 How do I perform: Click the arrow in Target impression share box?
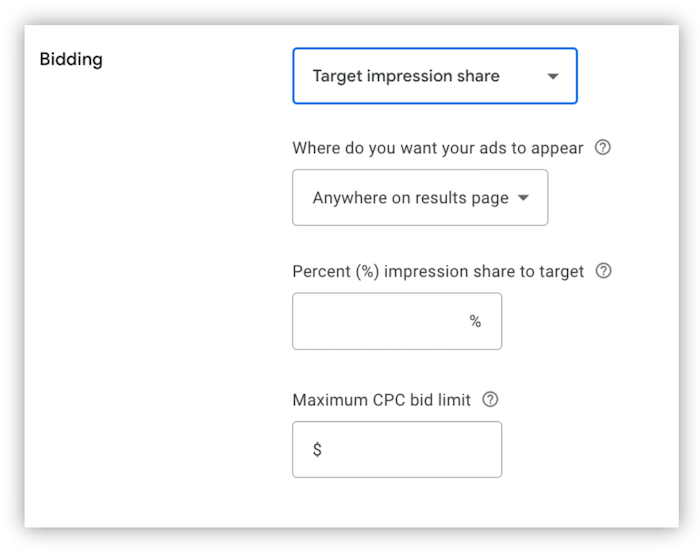click(553, 76)
